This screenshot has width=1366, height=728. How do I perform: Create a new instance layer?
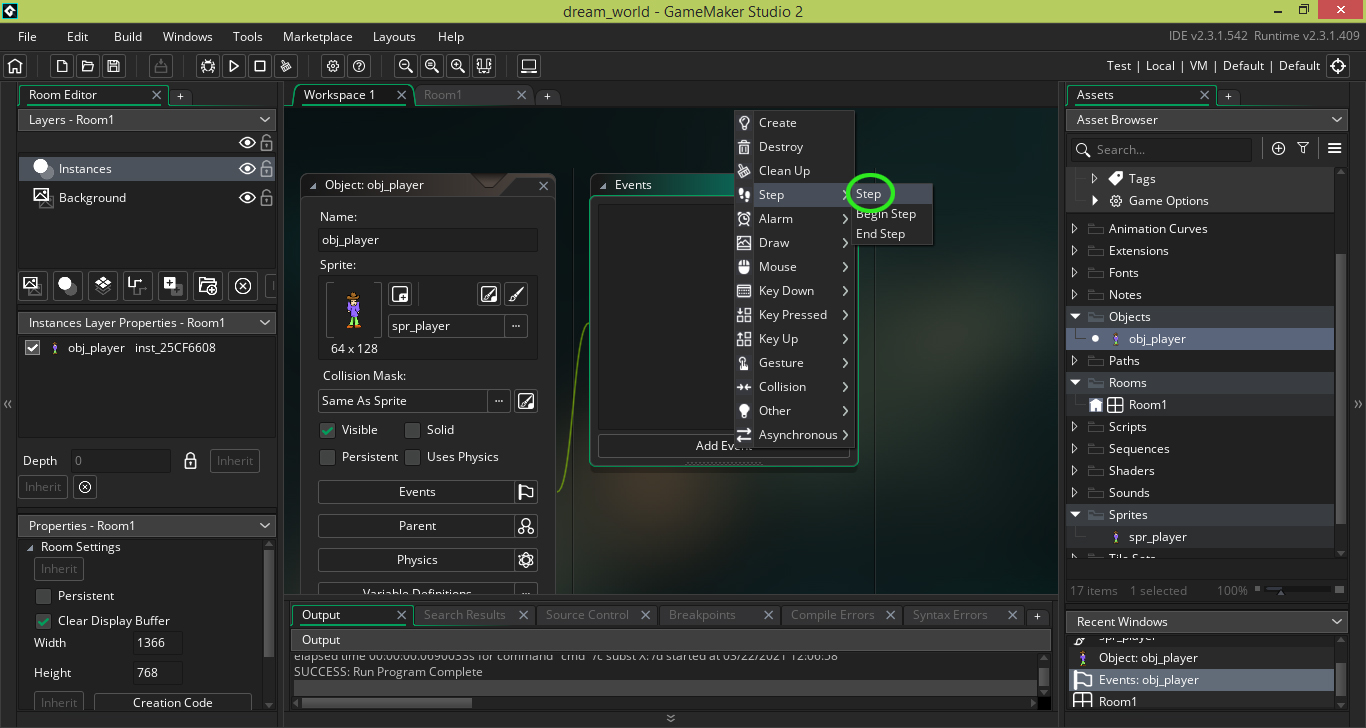(67, 286)
